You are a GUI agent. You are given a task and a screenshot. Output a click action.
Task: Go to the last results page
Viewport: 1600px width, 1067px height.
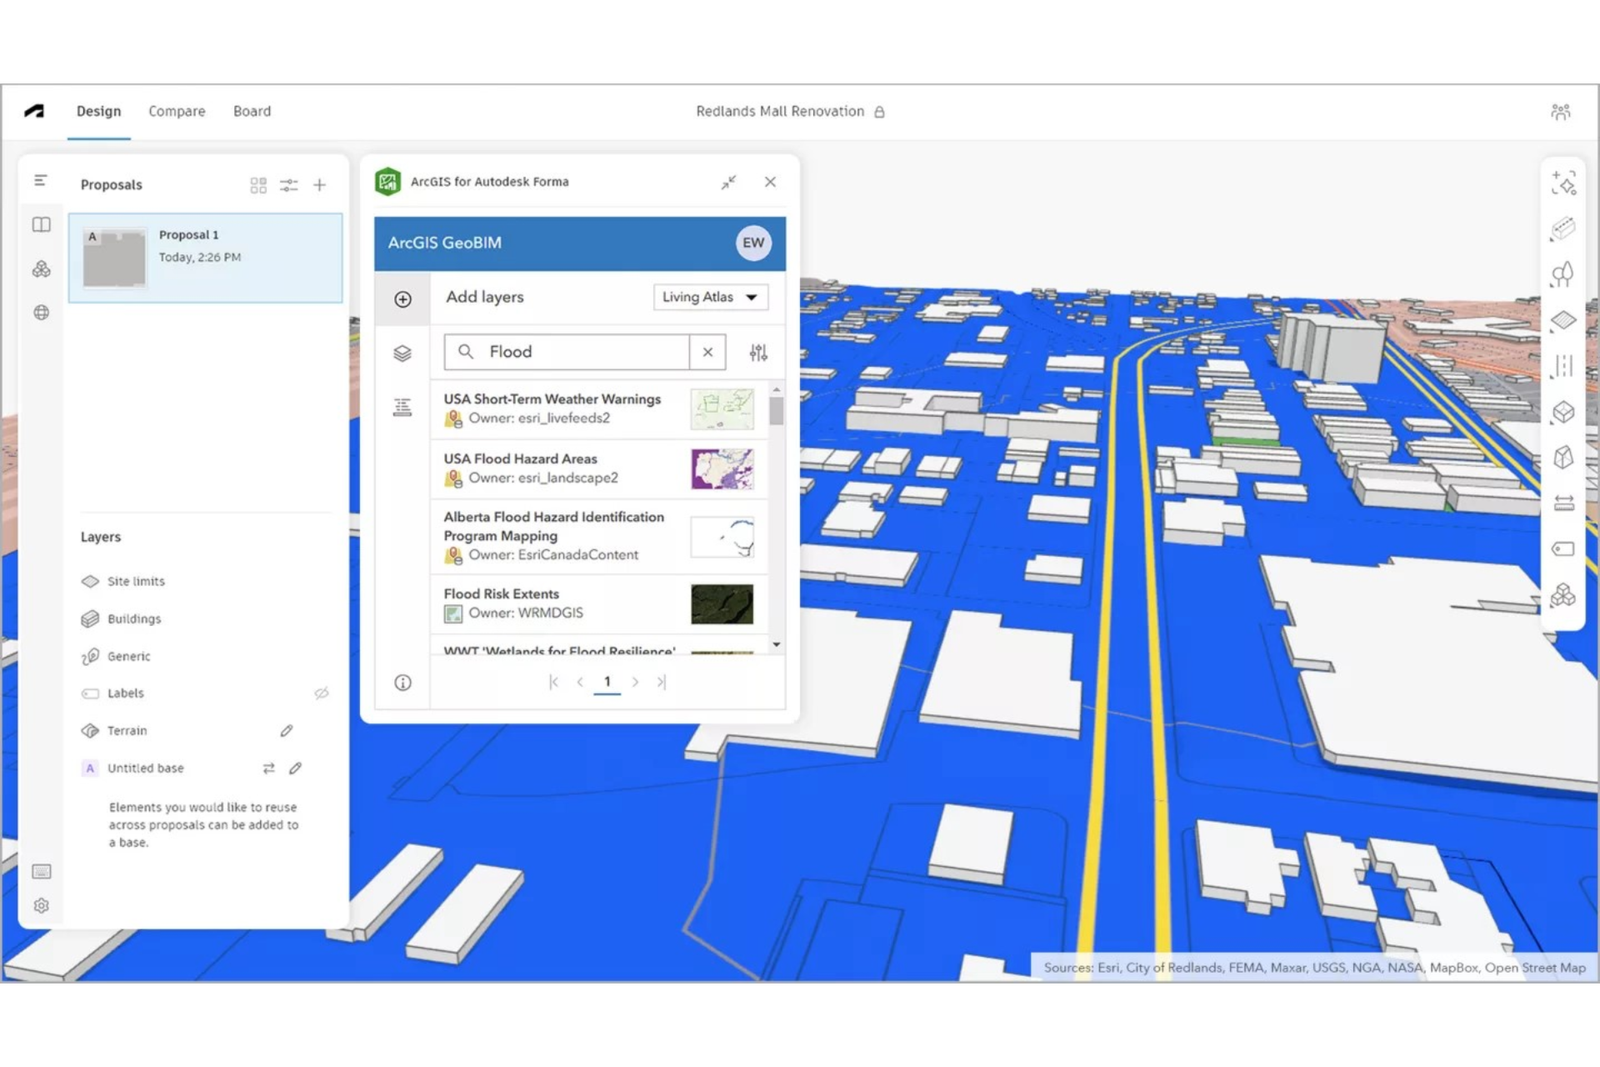pyautogui.click(x=661, y=682)
